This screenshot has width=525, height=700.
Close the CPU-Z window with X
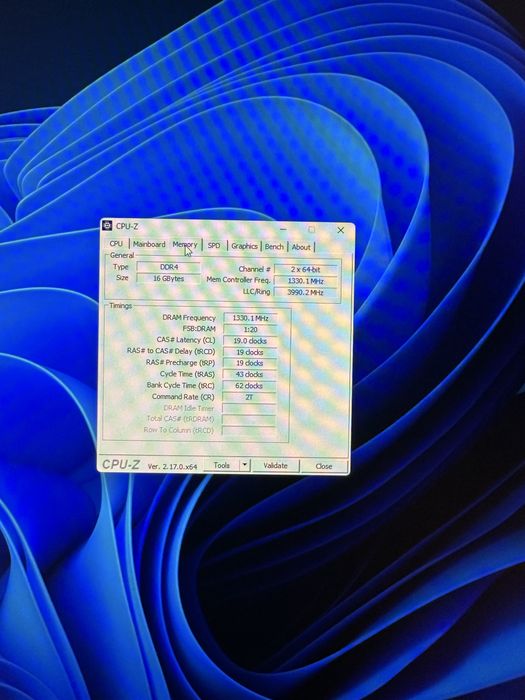341,230
